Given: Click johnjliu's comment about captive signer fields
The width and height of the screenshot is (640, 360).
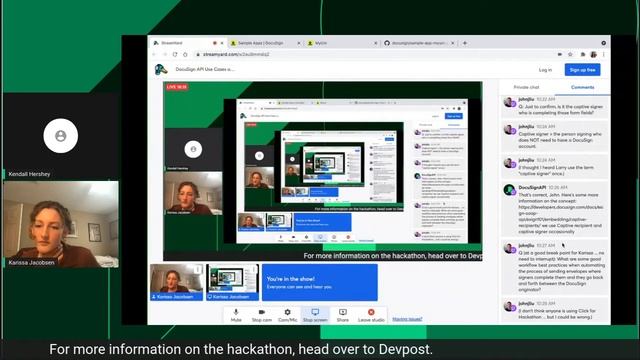Looking at the screenshot, I should point(555,106).
